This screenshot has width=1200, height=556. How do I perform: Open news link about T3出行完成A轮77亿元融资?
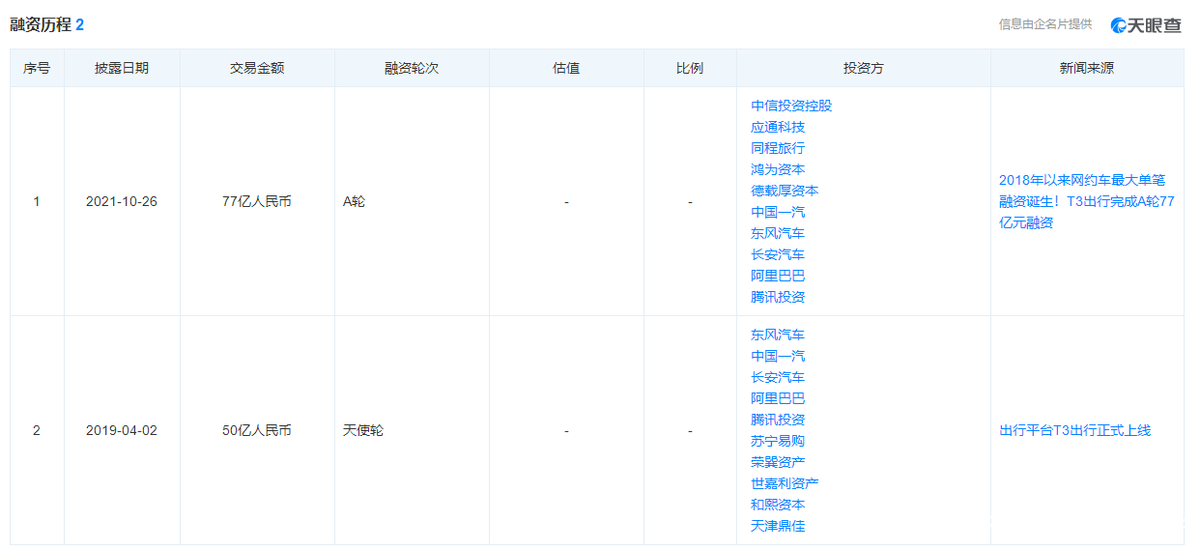1087,201
